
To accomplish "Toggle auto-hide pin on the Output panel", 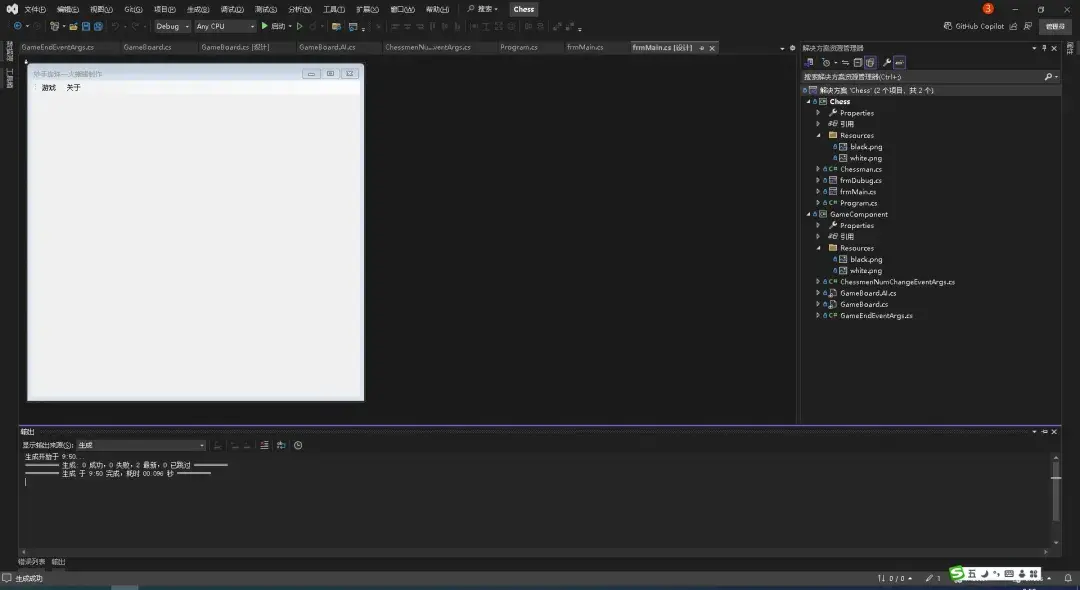I will coord(1043,431).
